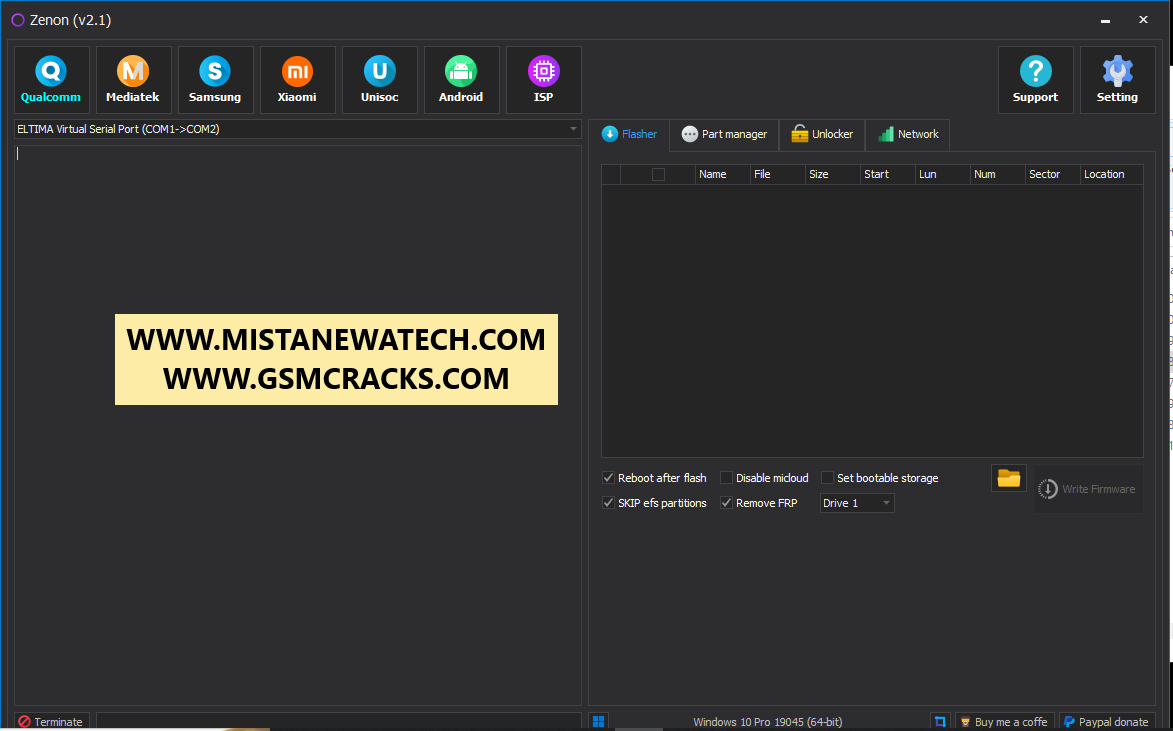The image size is (1173, 731).
Task: Click the Write Firmware button
Action: (1088, 489)
